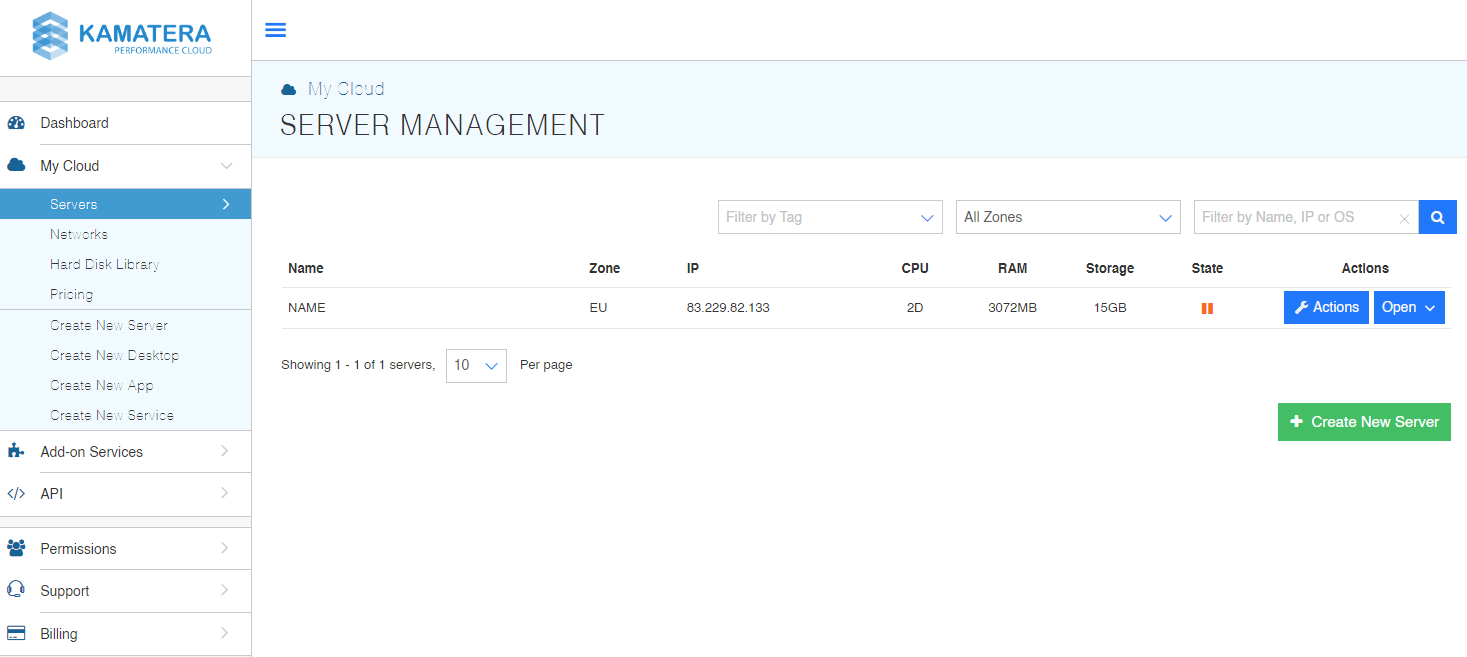Screen dimensions: 1467x657
Task: Open the Filter by Tag dropdown
Action: click(x=829, y=217)
